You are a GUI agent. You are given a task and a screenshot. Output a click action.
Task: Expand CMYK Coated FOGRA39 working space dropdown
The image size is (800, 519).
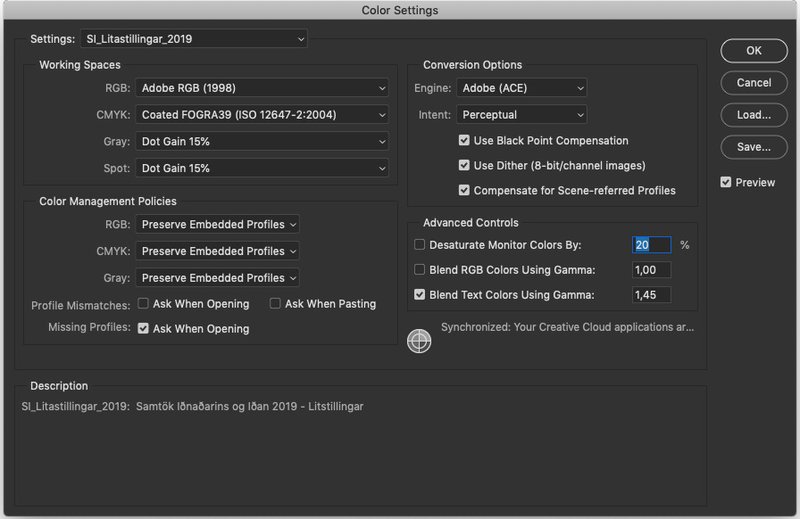point(262,115)
